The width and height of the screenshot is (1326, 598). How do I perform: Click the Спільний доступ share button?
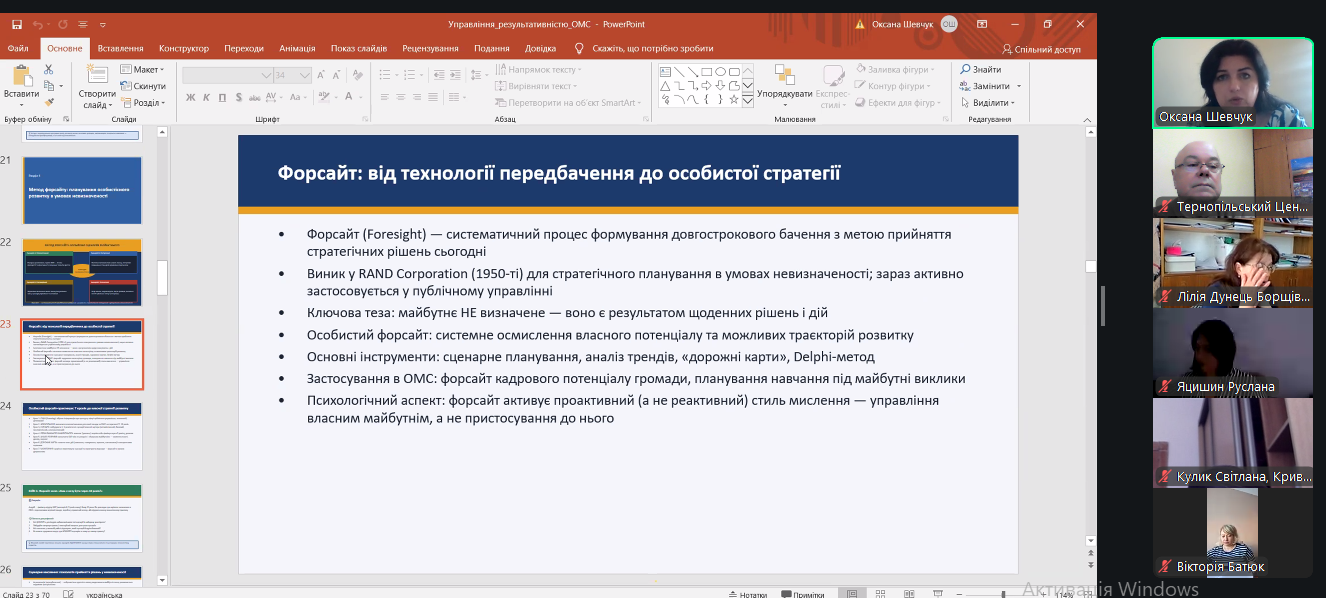pyautogui.click(x=1041, y=49)
